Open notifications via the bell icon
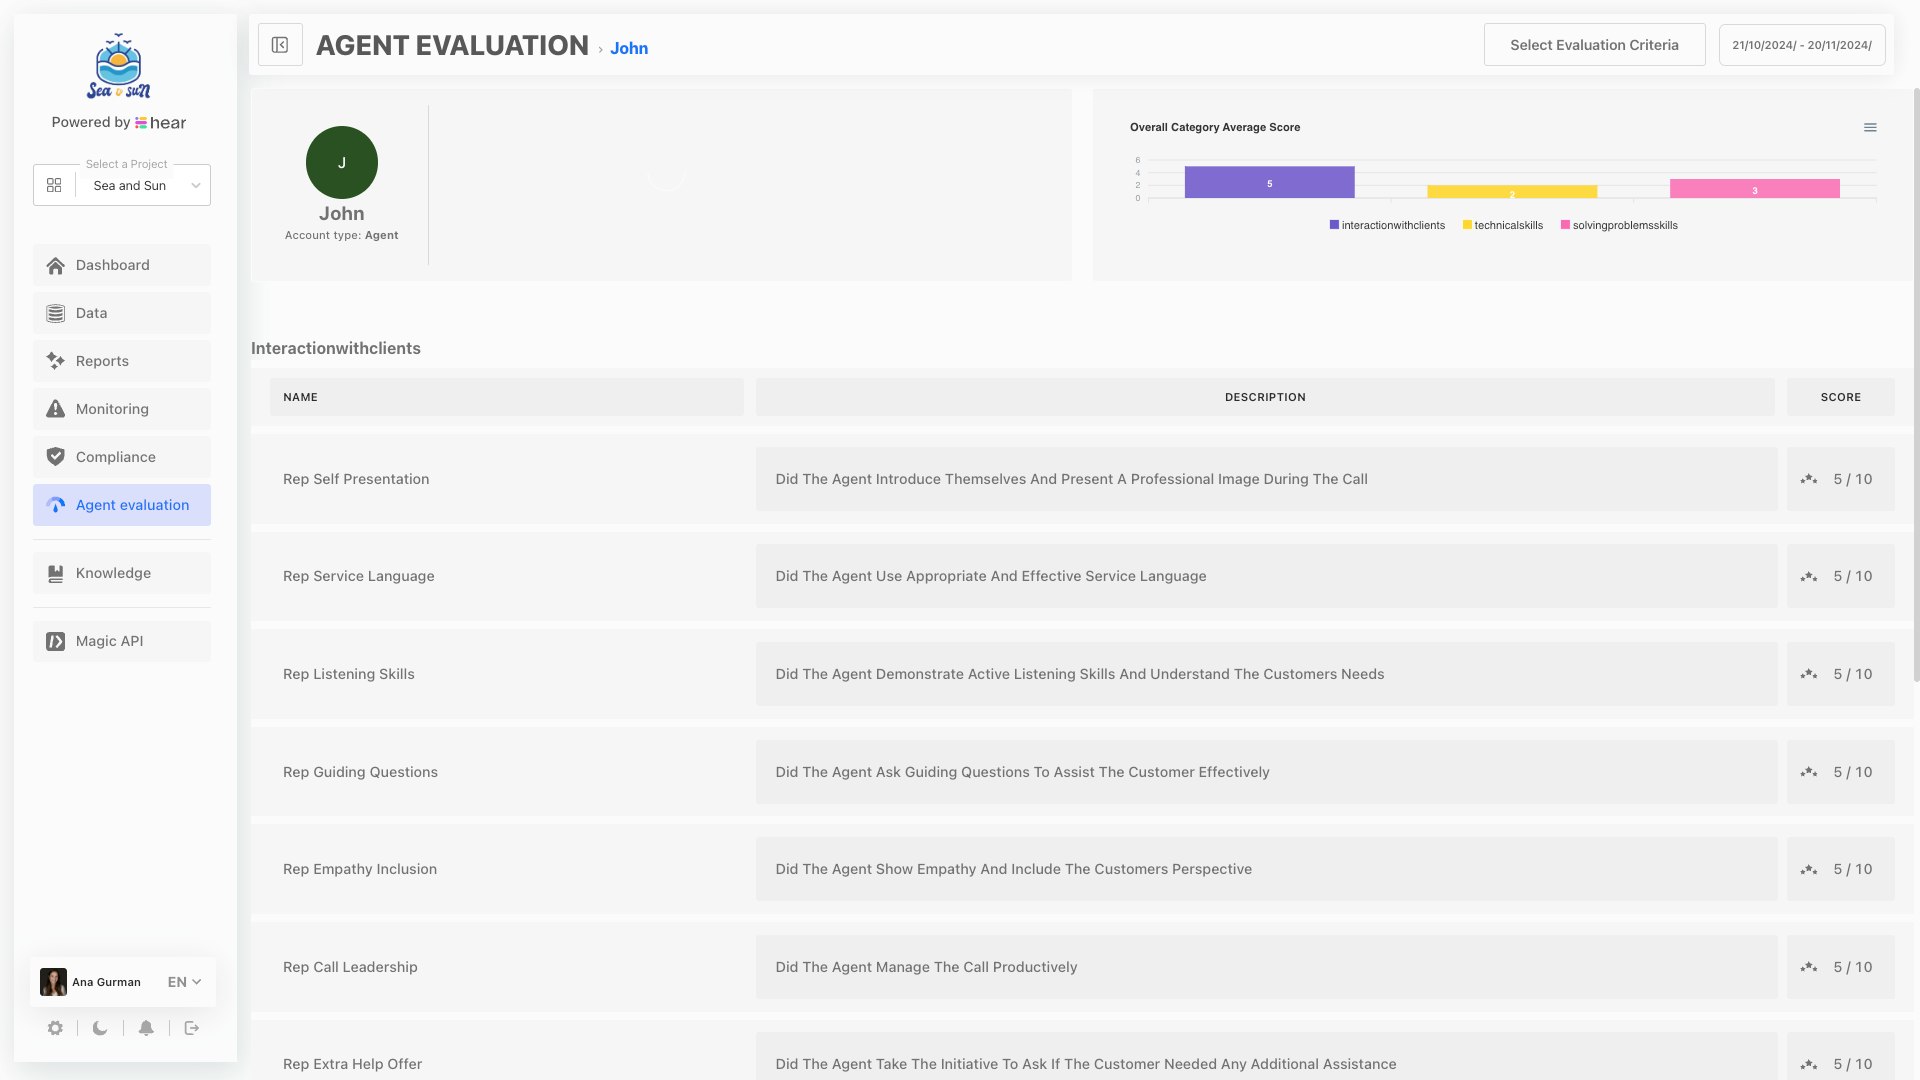The width and height of the screenshot is (1920, 1080). coord(146,1028)
